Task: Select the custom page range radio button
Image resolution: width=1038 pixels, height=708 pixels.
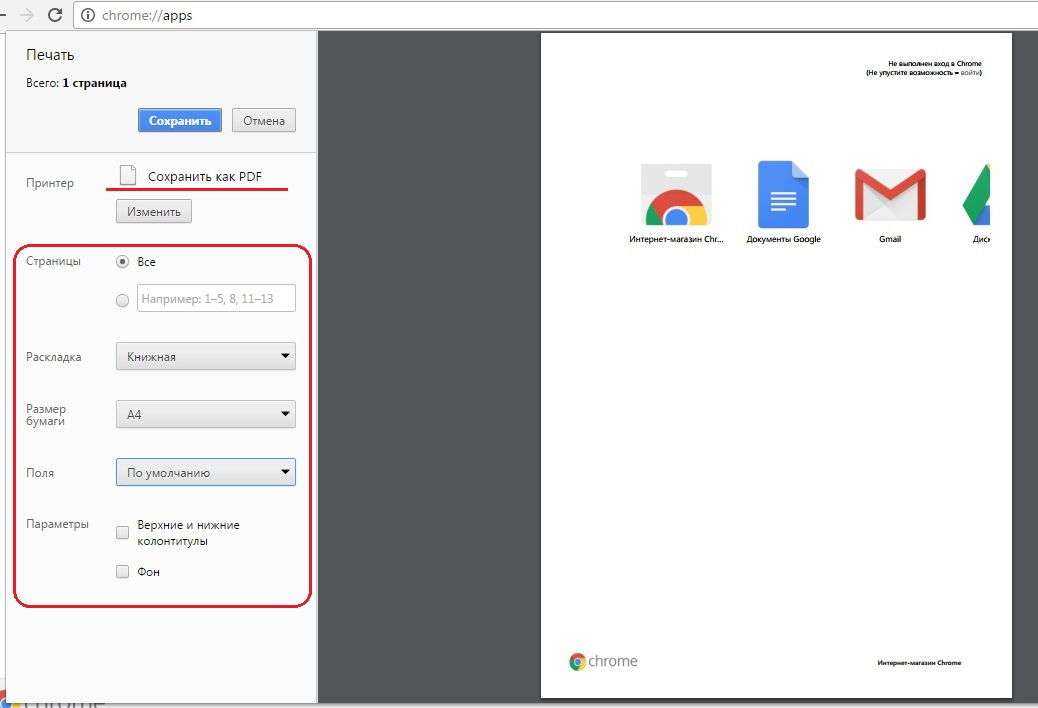Action: (122, 300)
